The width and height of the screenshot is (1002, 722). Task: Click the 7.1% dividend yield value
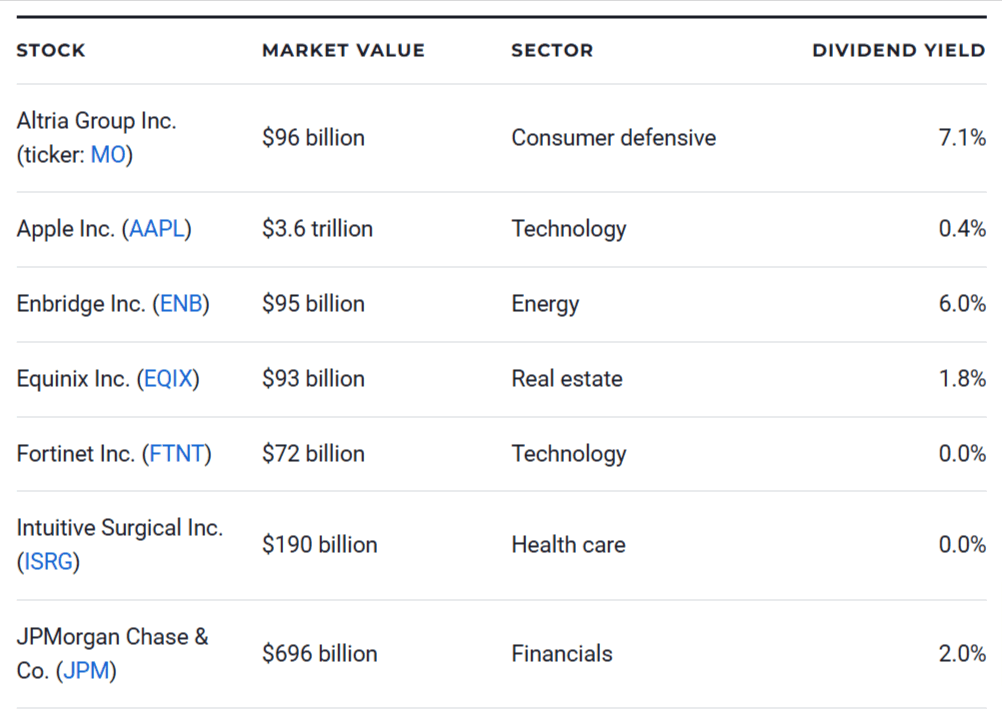click(961, 138)
